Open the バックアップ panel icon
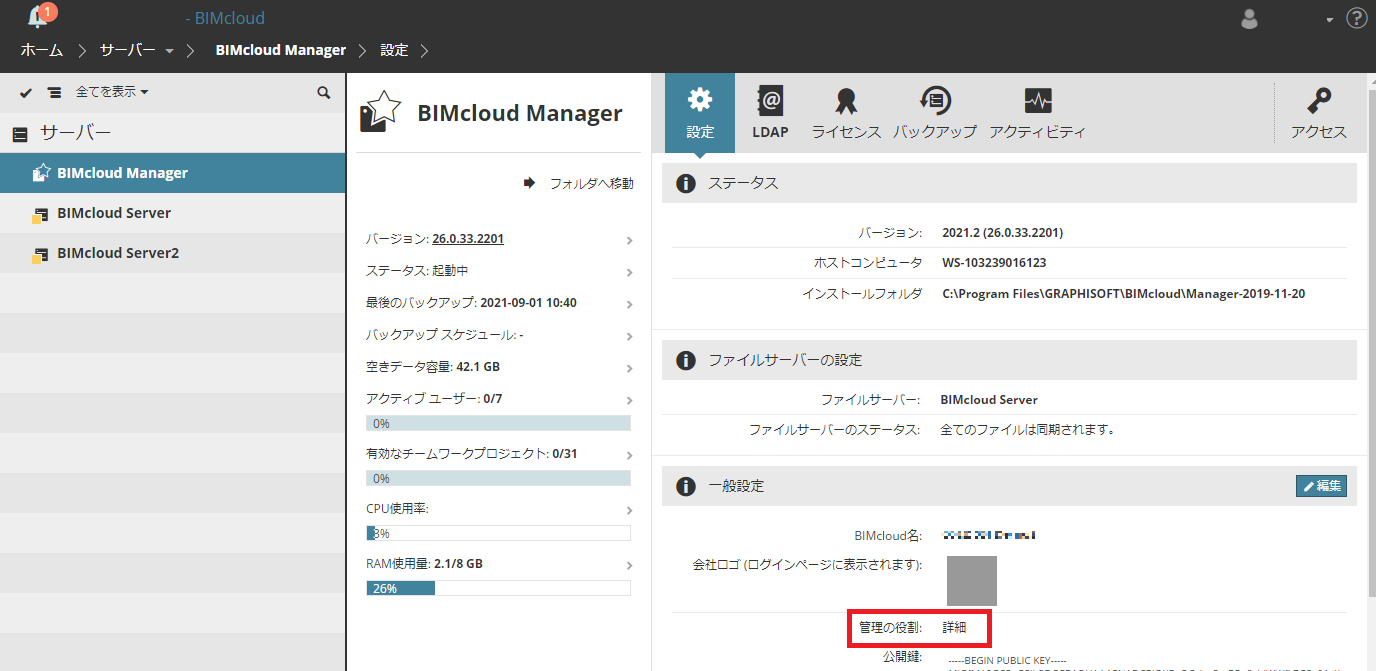 [x=935, y=112]
